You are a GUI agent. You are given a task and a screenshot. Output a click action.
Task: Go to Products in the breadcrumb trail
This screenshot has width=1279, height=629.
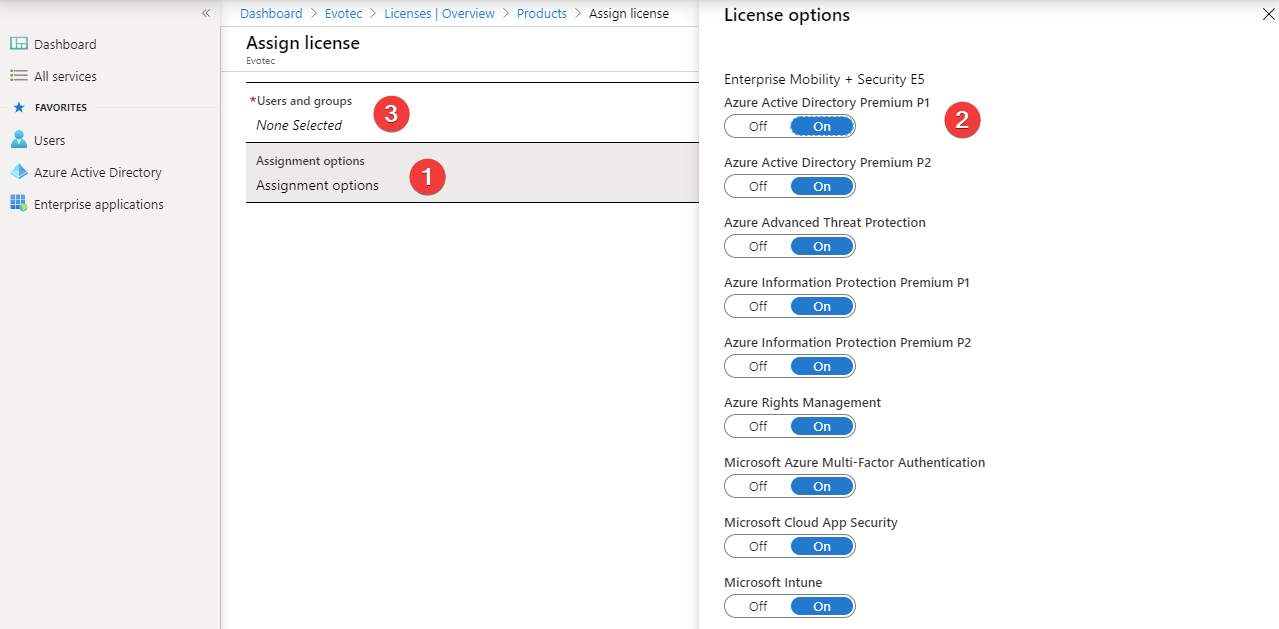click(x=541, y=13)
